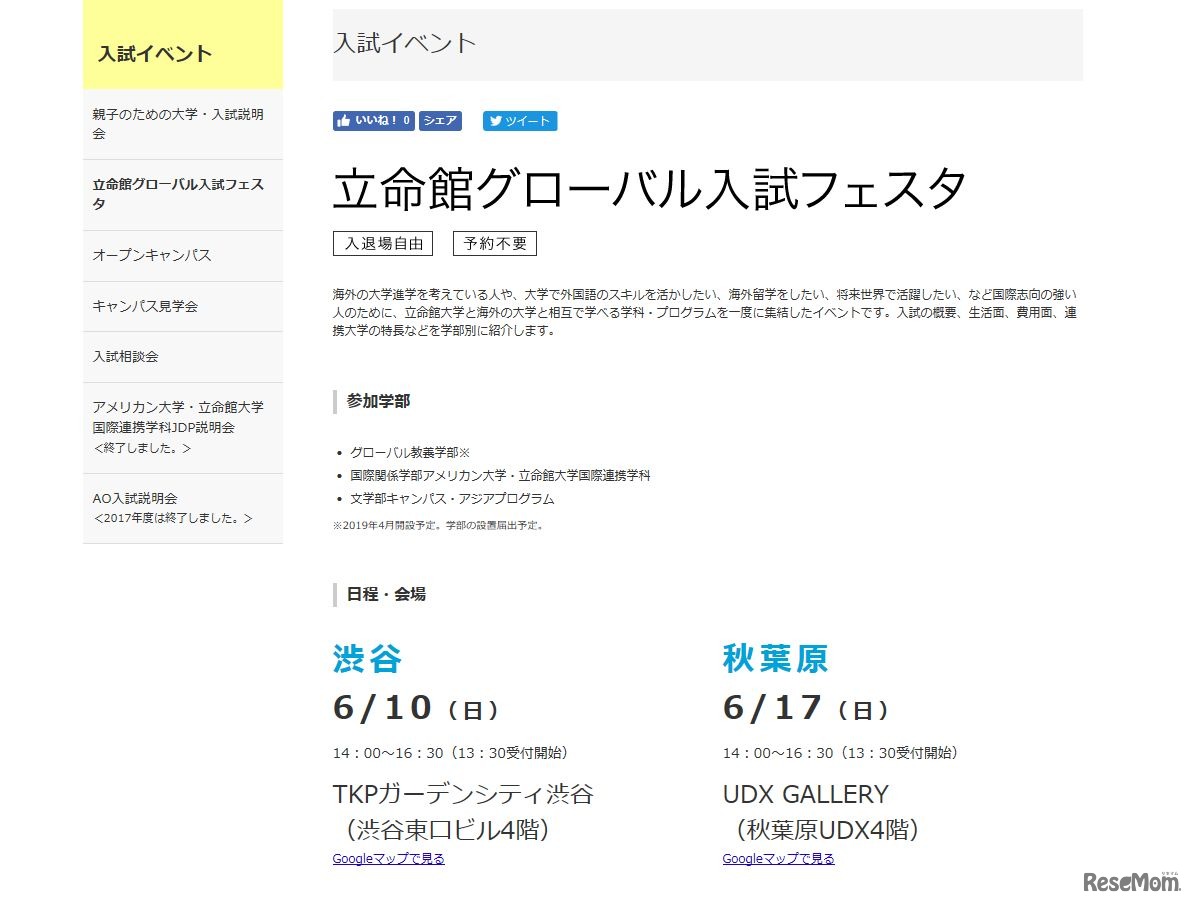Open キャンパス見学会 sidebar item
Viewport: 1194px width, 905px height.
tap(183, 306)
